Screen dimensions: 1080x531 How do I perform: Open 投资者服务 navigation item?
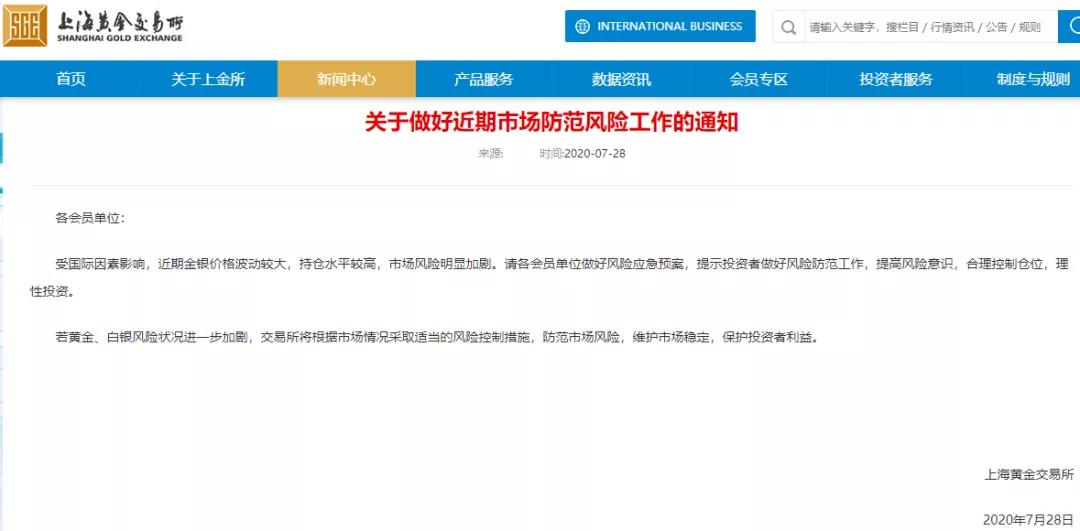(895, 79)
